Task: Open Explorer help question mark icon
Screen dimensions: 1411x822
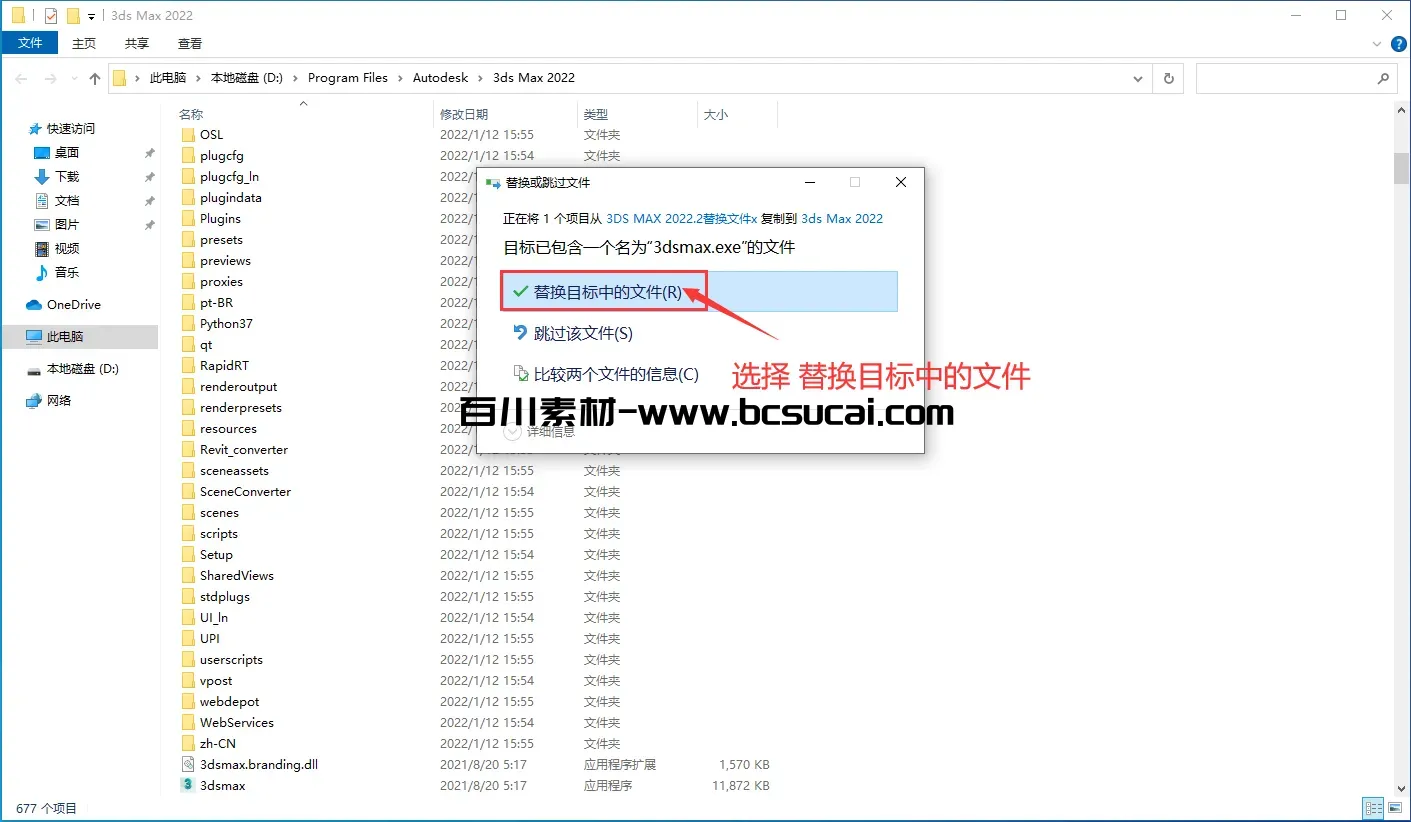Action: pos(1400,43)
